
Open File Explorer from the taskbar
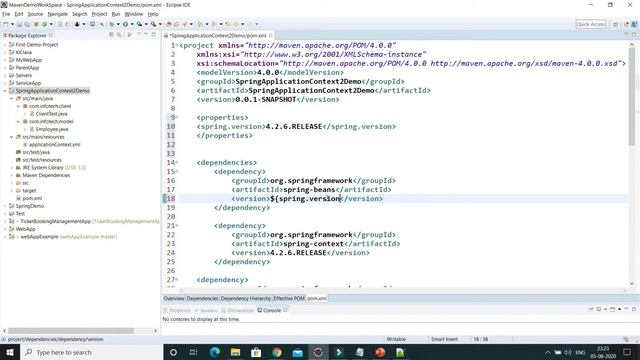tap(236, 352)
